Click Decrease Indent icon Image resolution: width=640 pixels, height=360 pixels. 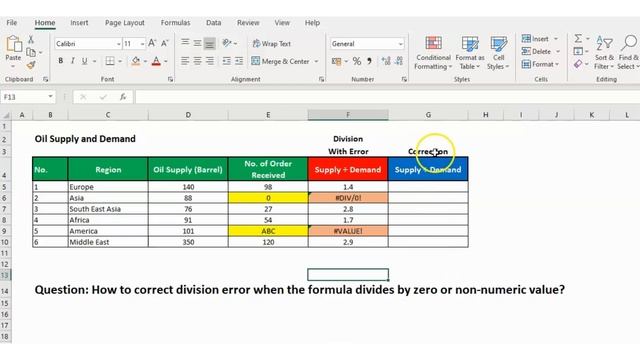pyautogui.click(x=227, y=61)
